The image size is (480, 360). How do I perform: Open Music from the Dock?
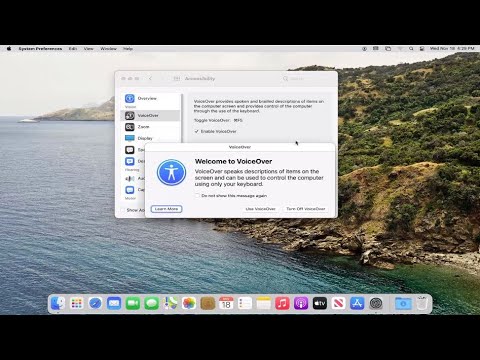282,303
